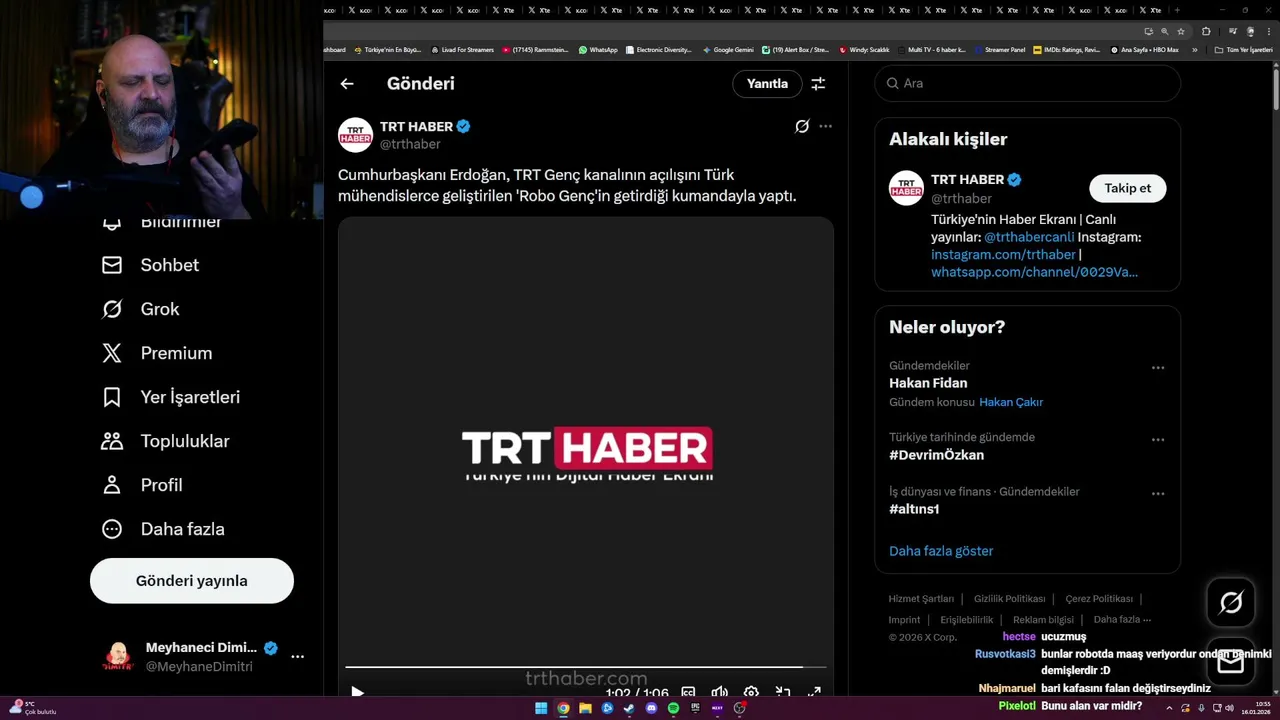Click the Yanıtla reply button
Screen dimensions: 1280x720
coord(767,84)
